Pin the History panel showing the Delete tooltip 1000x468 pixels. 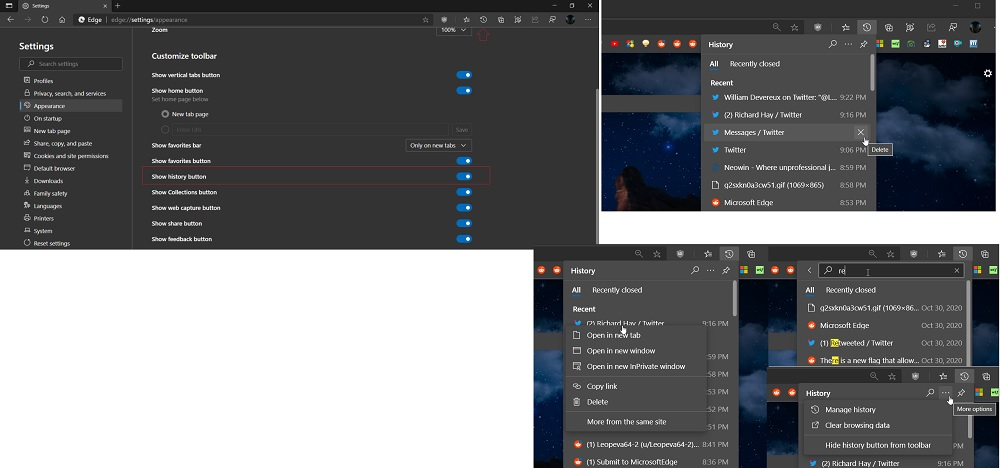(864, 45)
